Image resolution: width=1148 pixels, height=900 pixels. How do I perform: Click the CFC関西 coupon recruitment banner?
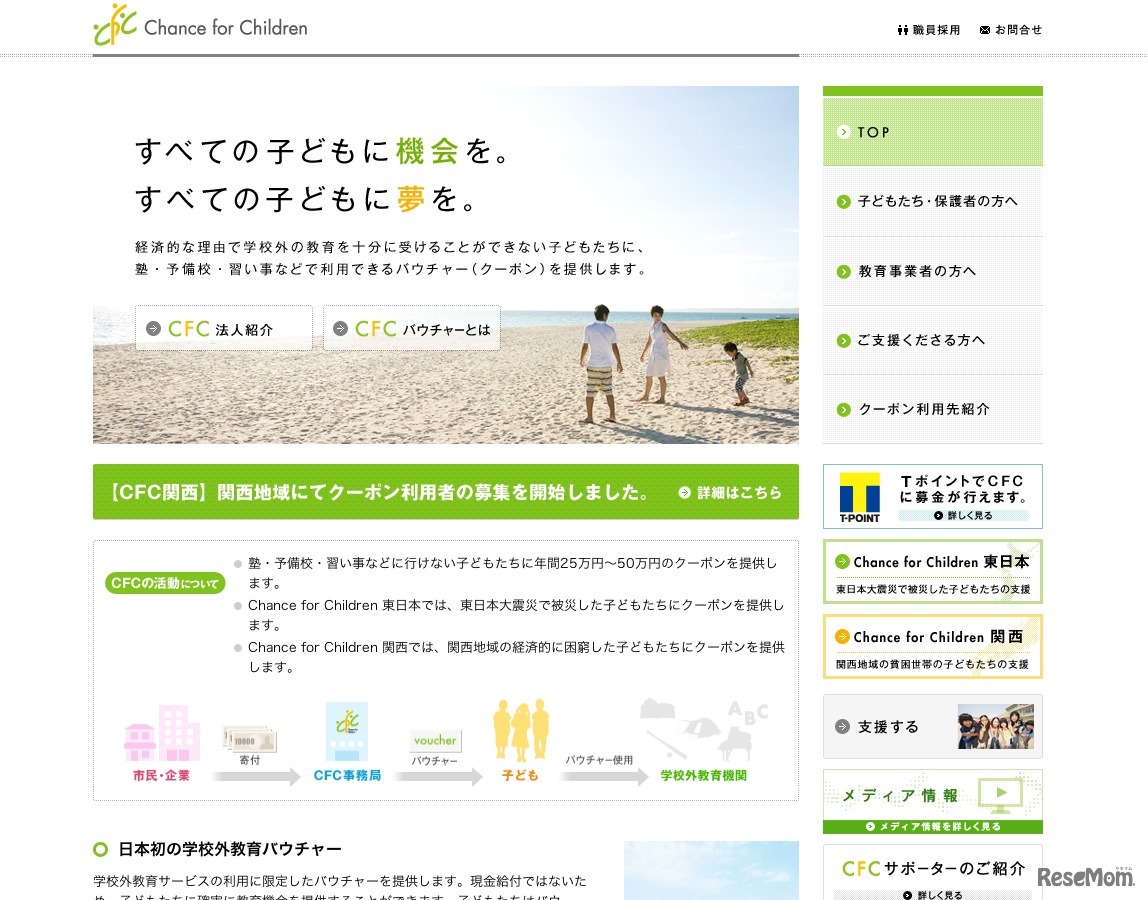(446, 492)
